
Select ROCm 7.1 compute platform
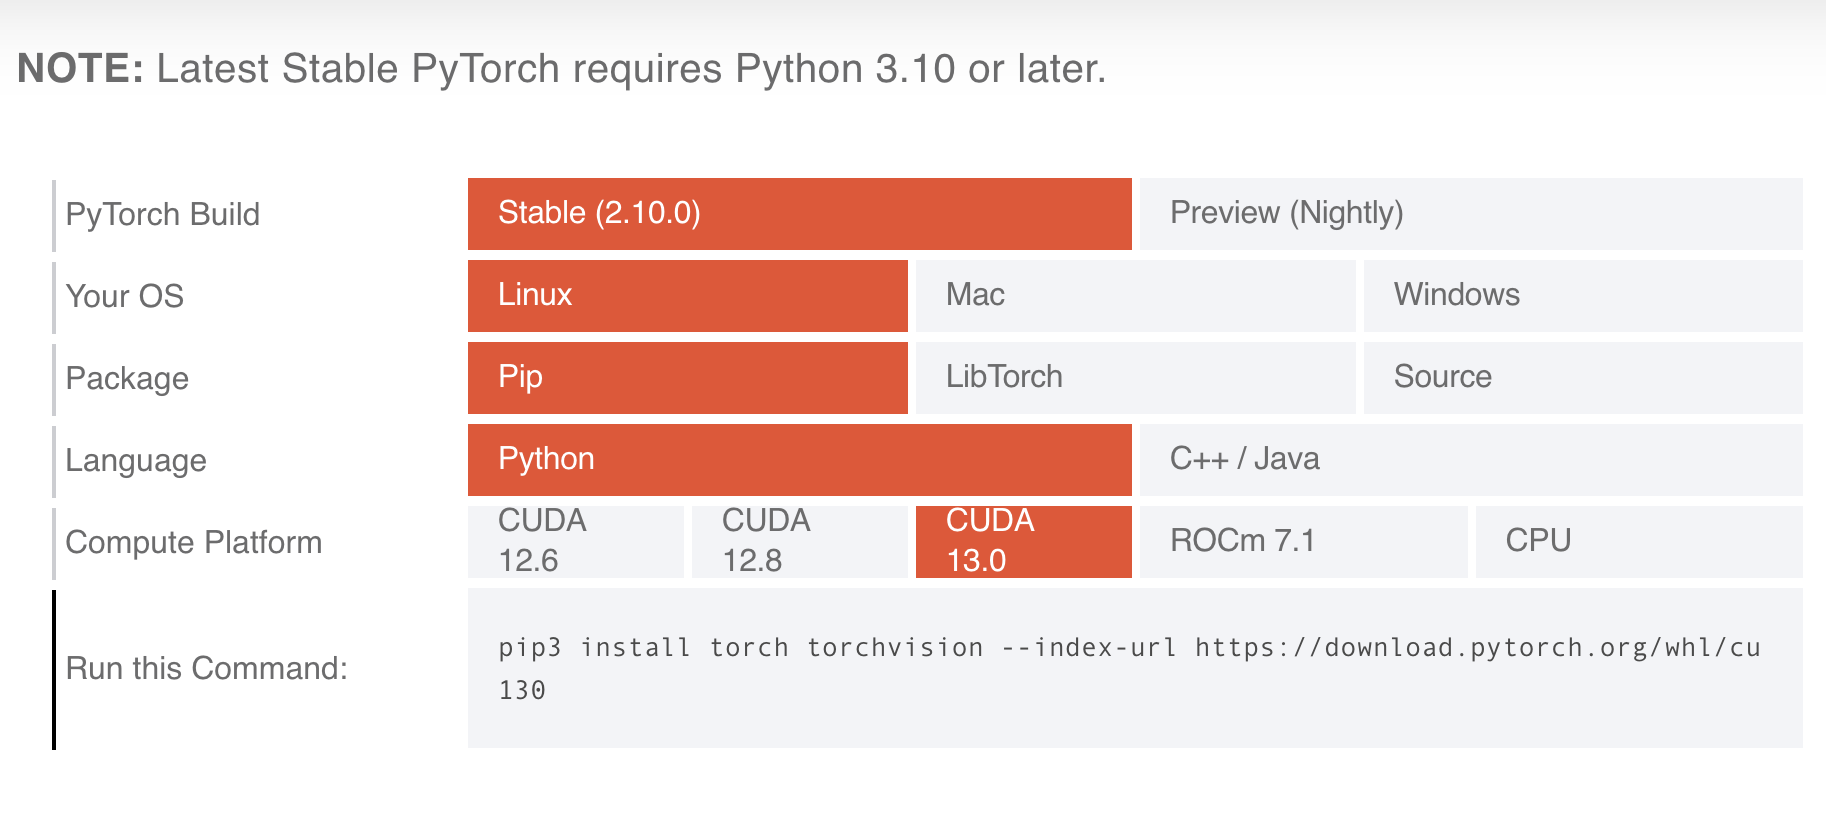click(1244, 541)
